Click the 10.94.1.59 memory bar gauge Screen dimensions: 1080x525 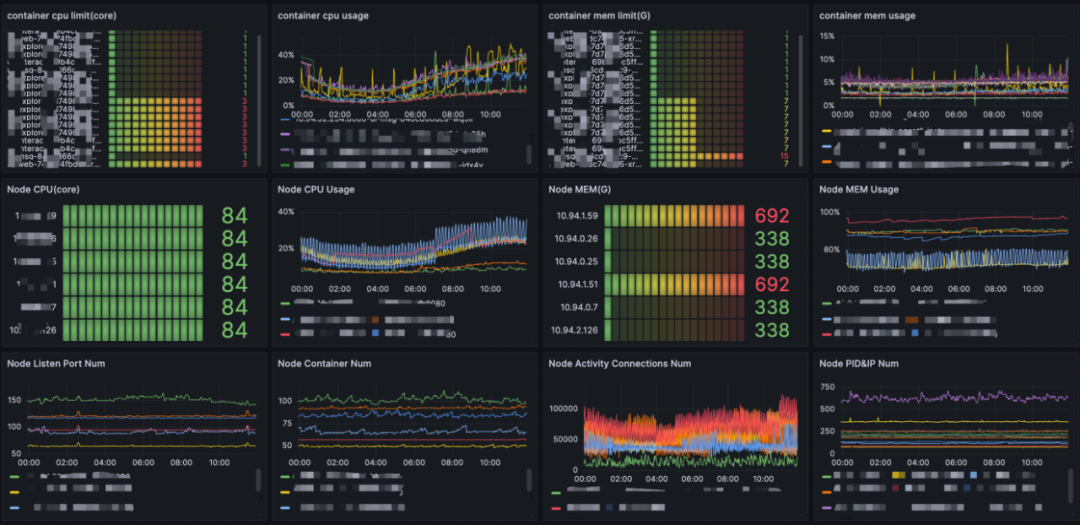(x=675, y=216)
